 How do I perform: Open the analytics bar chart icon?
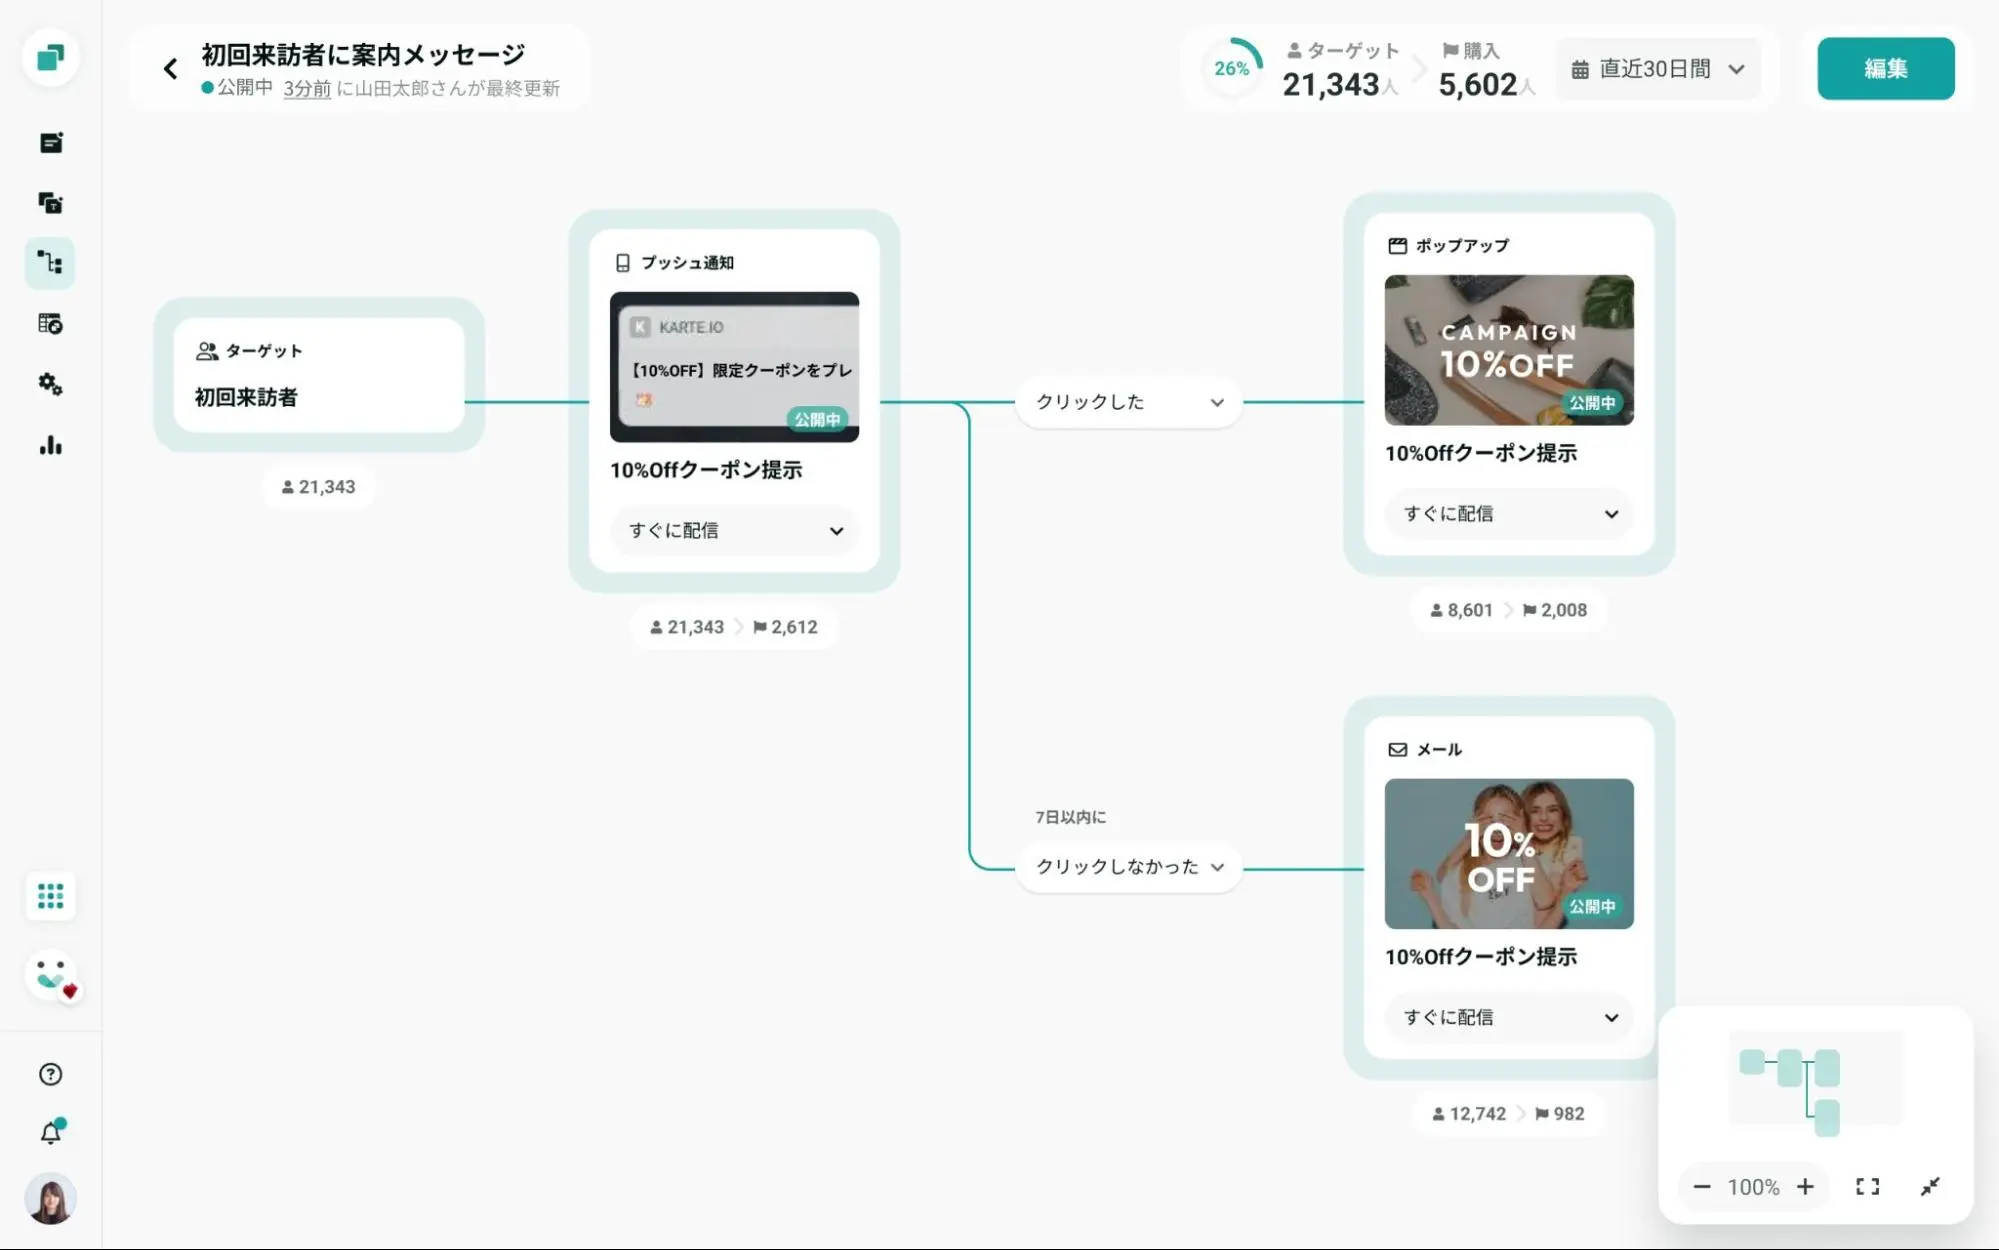pyautogui.click(x=50, y=445)
